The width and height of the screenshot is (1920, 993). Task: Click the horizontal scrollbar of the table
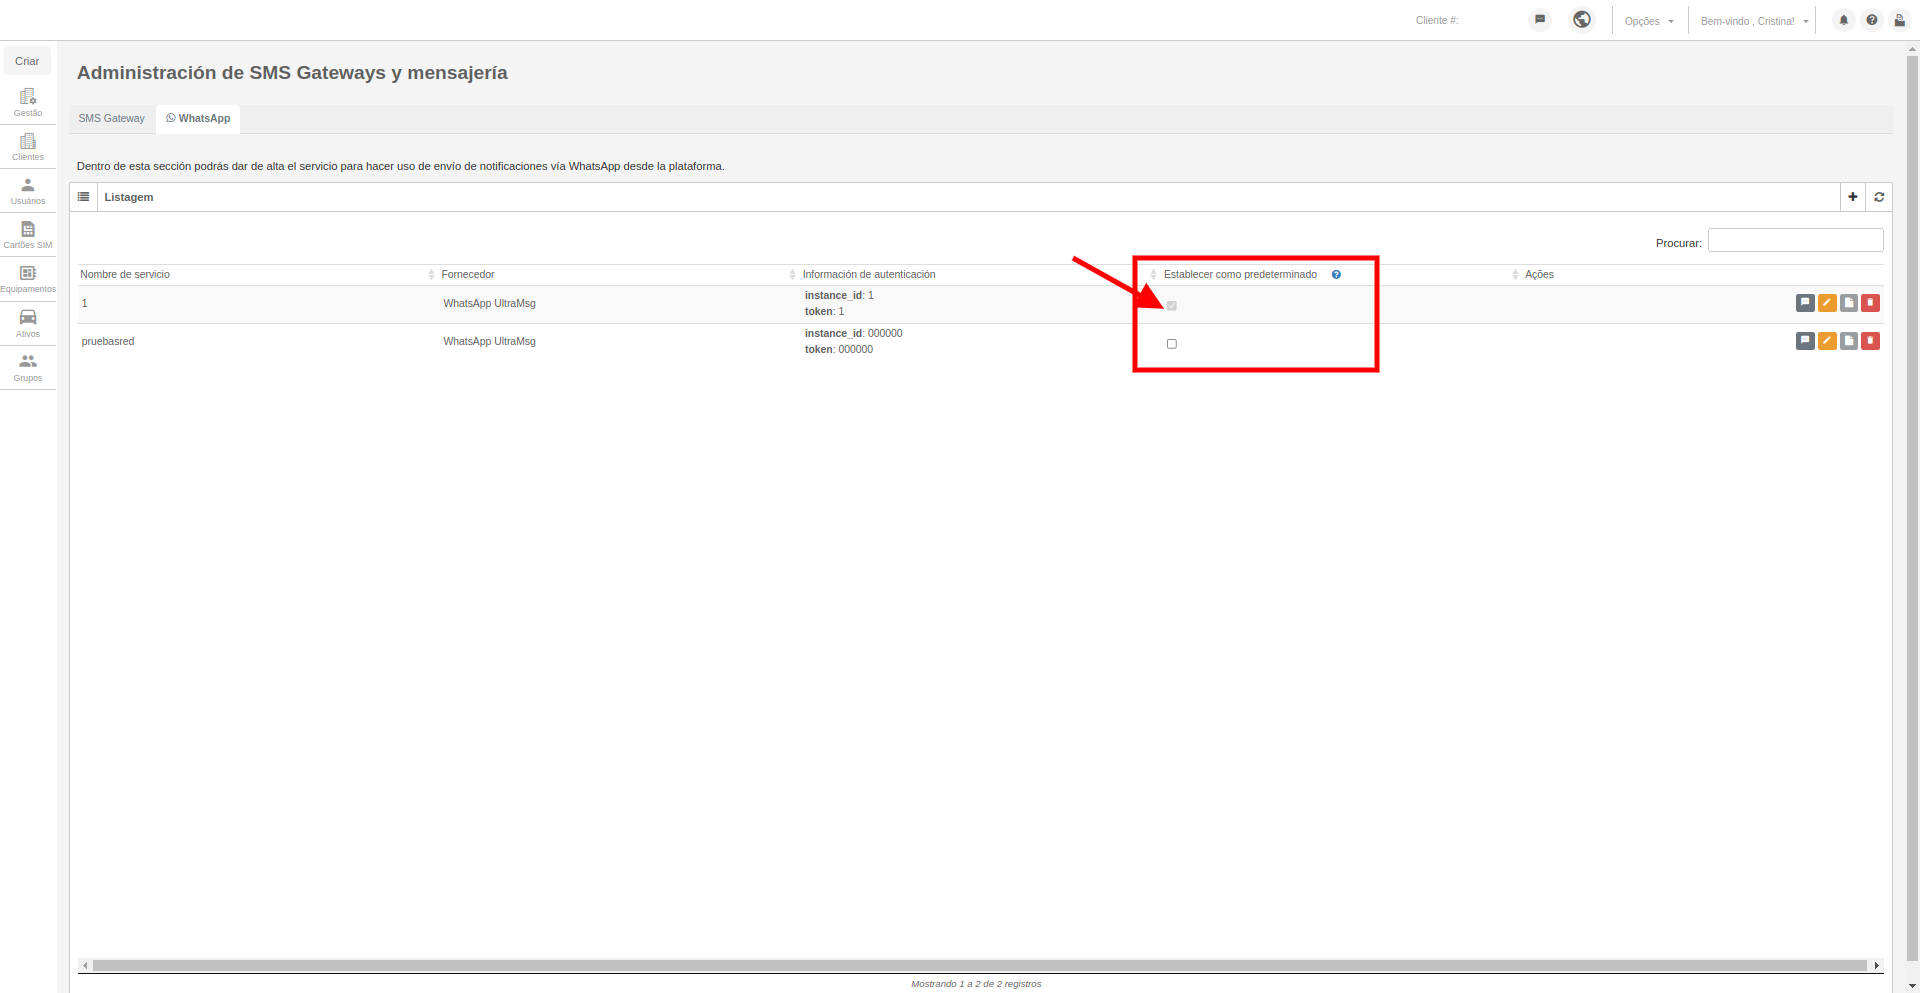(x=980, y=966)
